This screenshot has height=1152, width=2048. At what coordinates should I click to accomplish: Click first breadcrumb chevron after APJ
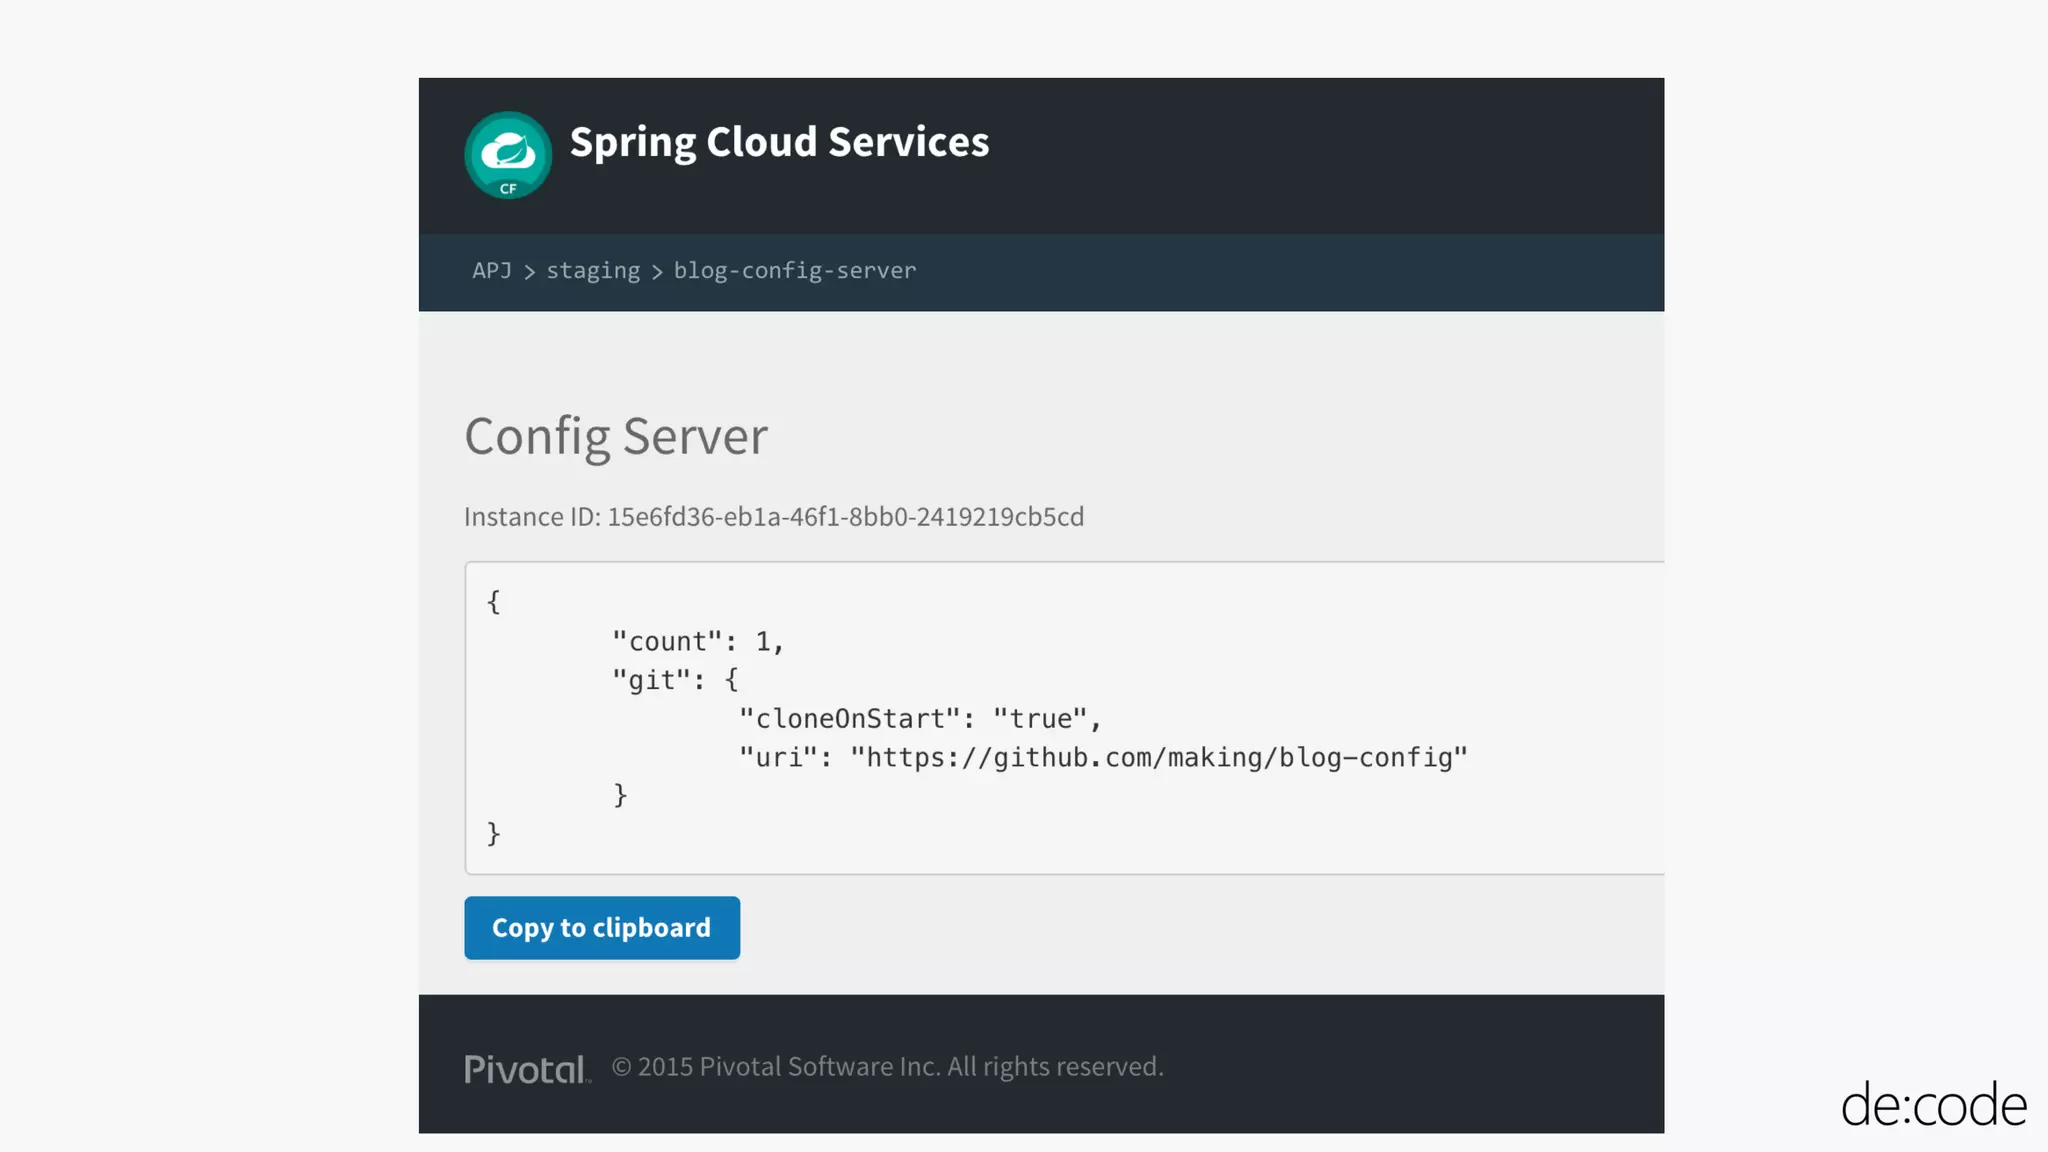[x=529, y=272]
